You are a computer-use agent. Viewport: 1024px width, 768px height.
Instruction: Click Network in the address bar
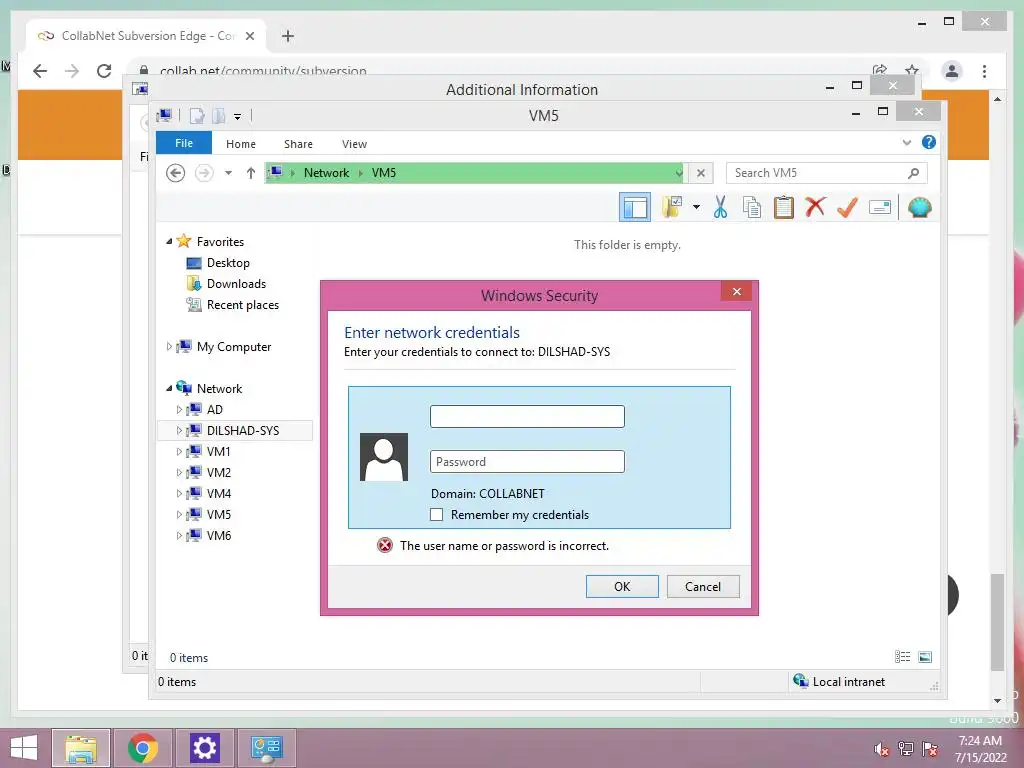coord(326,173)
